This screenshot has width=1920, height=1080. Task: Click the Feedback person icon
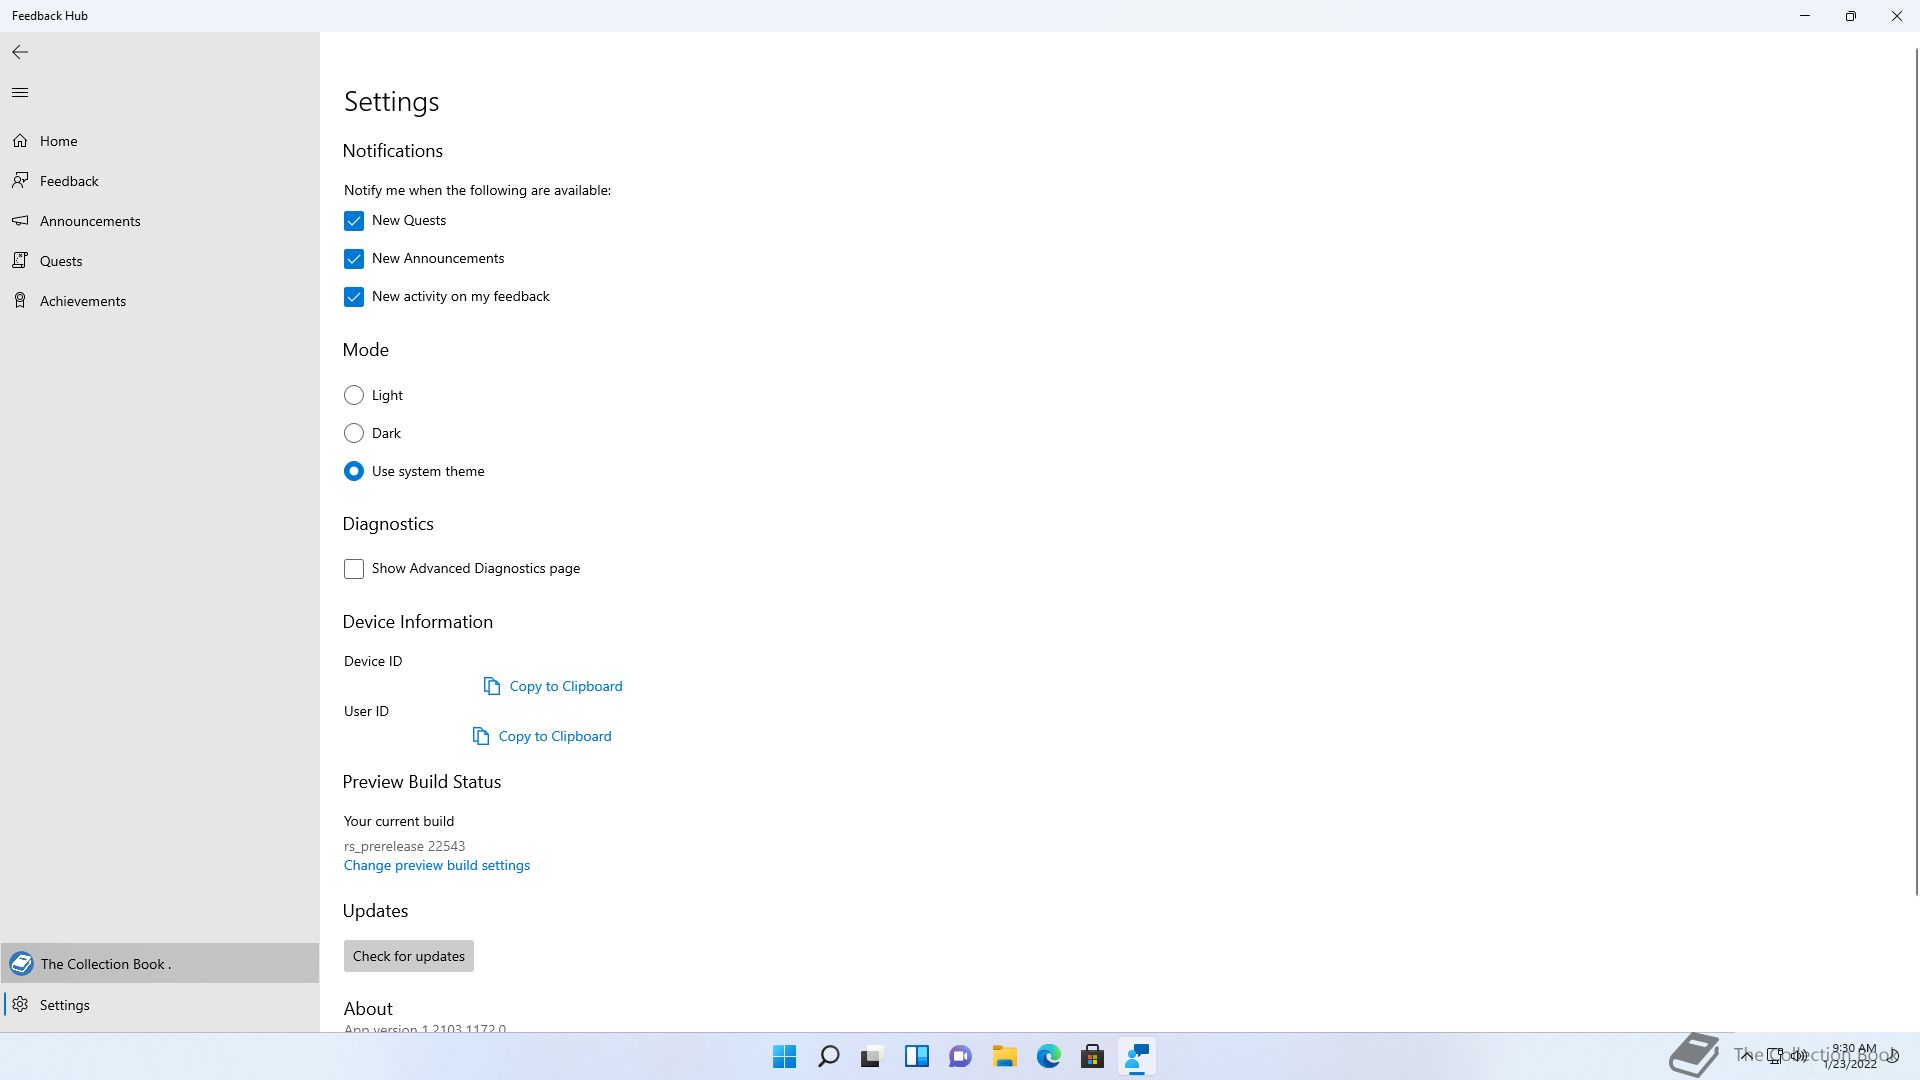20,180
